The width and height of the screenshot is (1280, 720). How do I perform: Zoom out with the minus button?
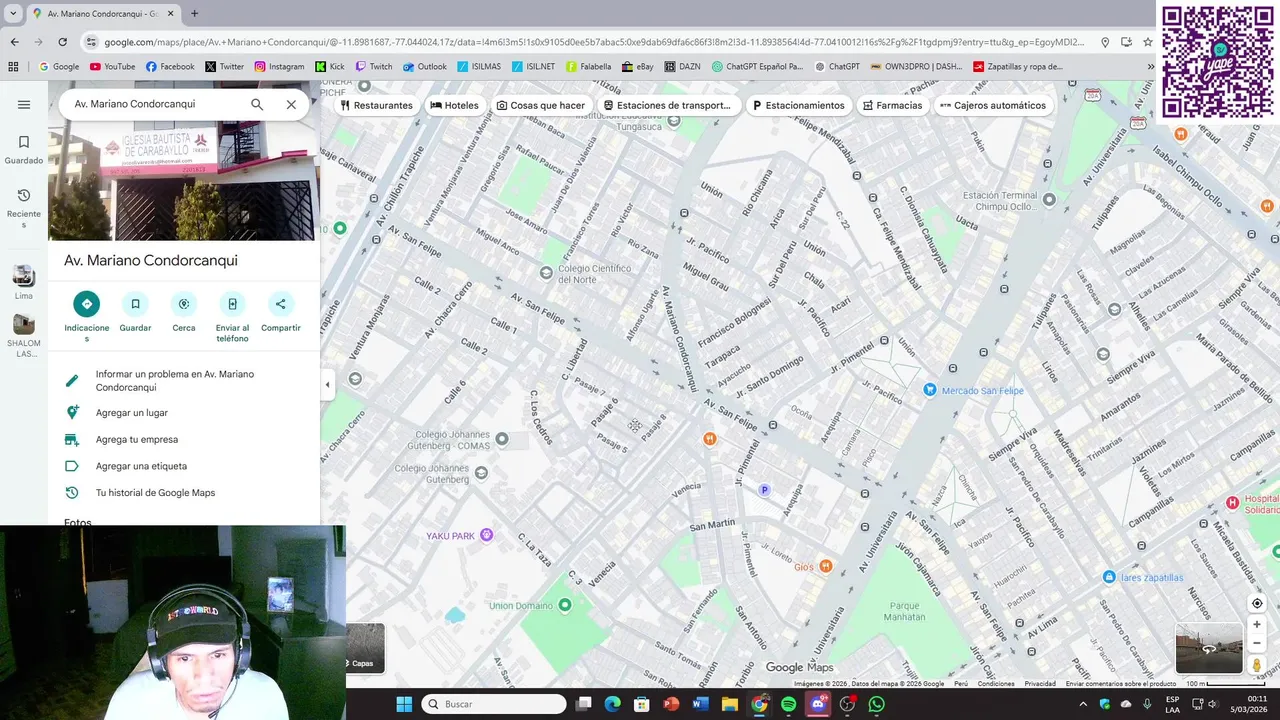click(1257, 643)
